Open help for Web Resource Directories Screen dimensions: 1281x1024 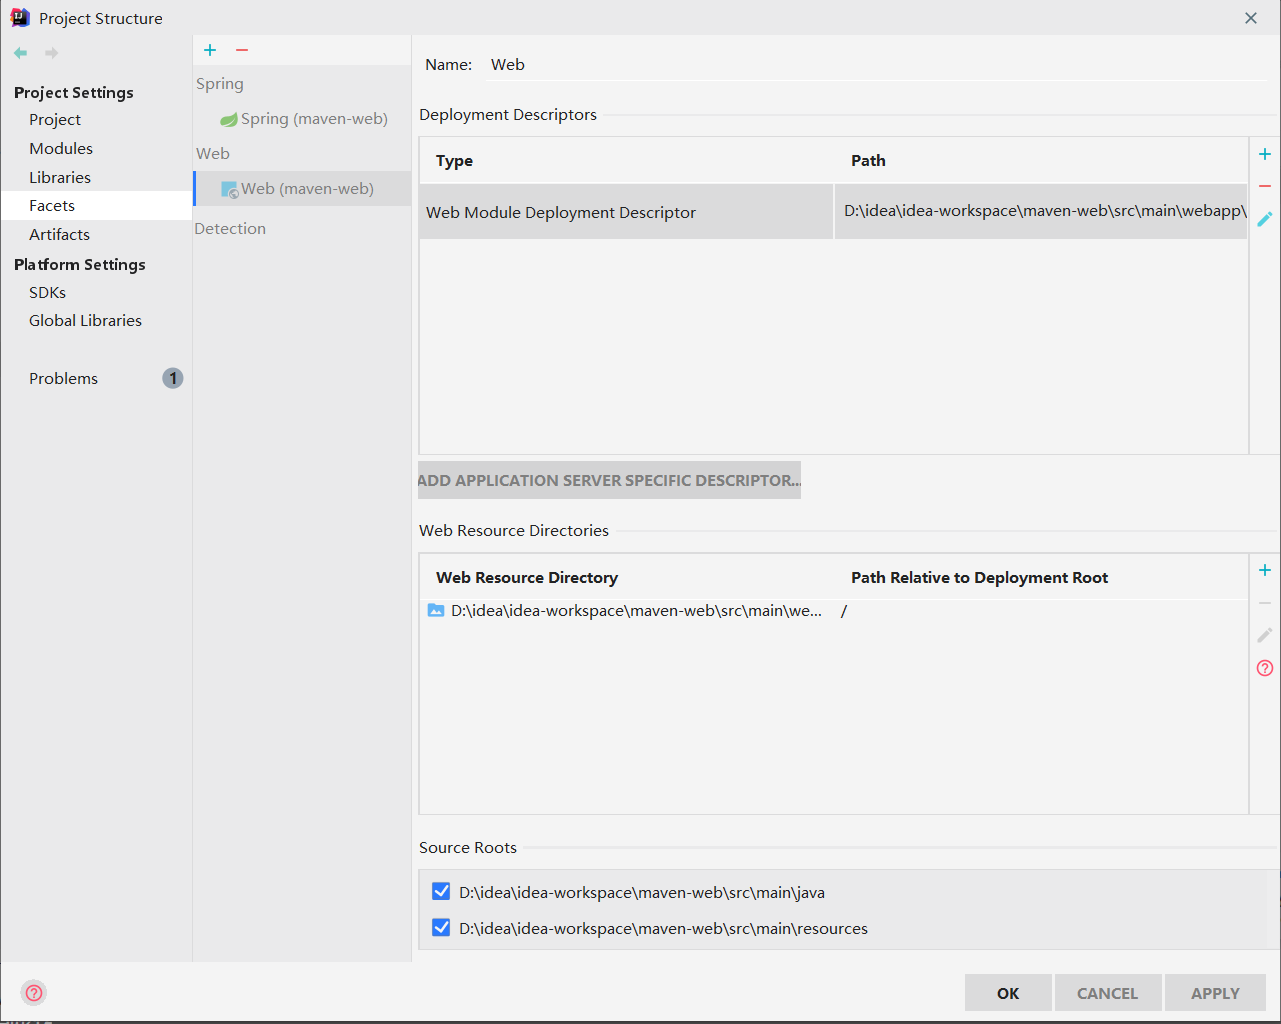(x=1265, y=668)
